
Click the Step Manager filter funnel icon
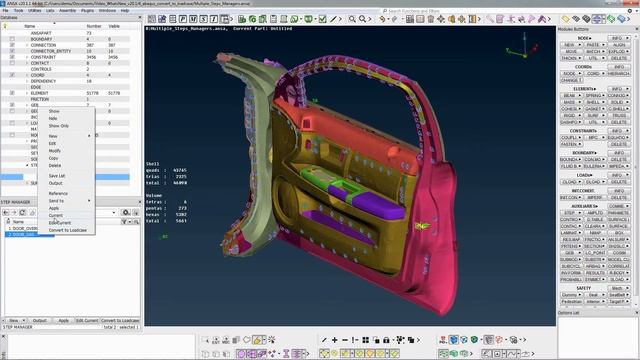124,222
